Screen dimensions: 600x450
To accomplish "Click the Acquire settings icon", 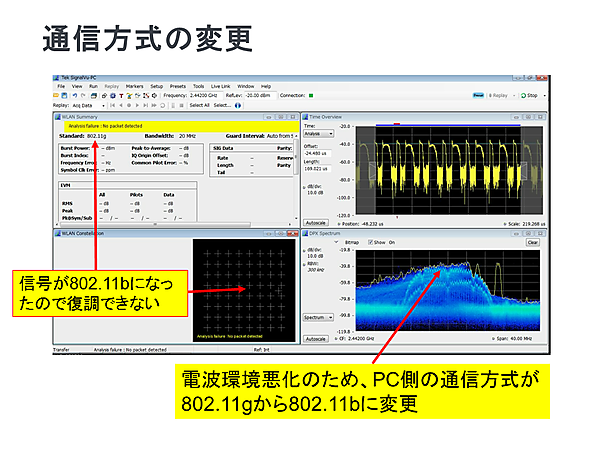I will point(138,96).
